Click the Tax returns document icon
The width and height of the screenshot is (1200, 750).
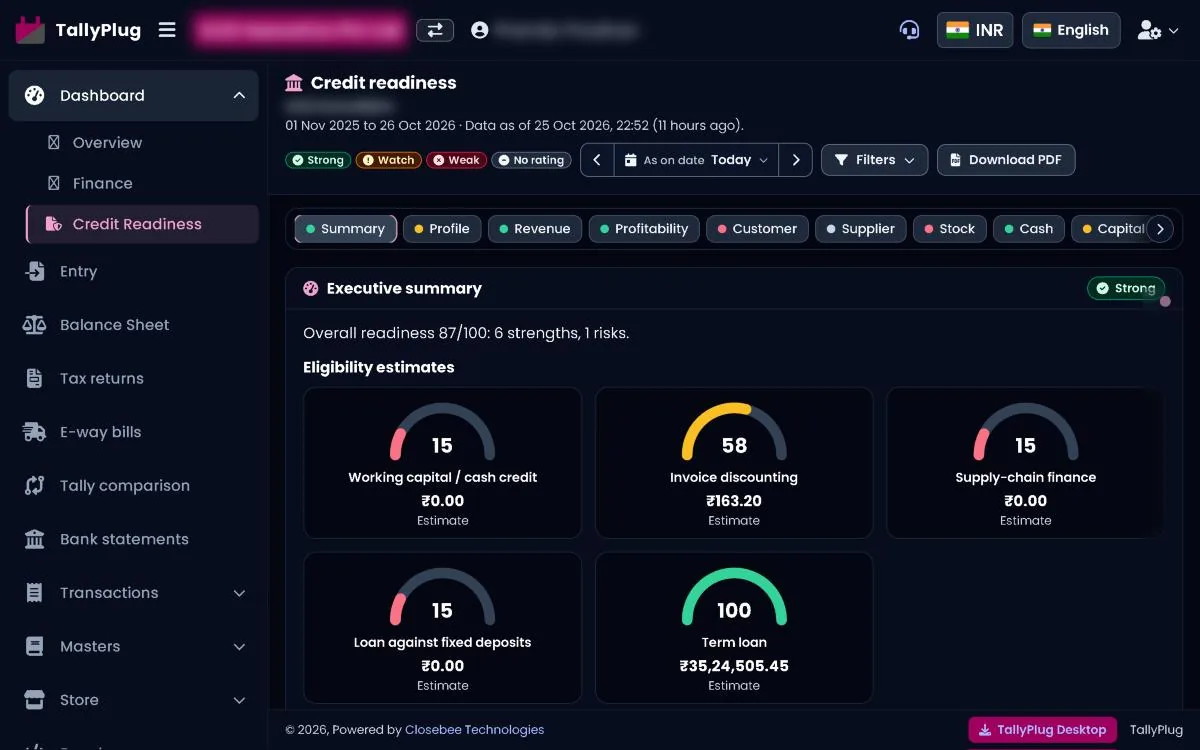coord(34,378)
